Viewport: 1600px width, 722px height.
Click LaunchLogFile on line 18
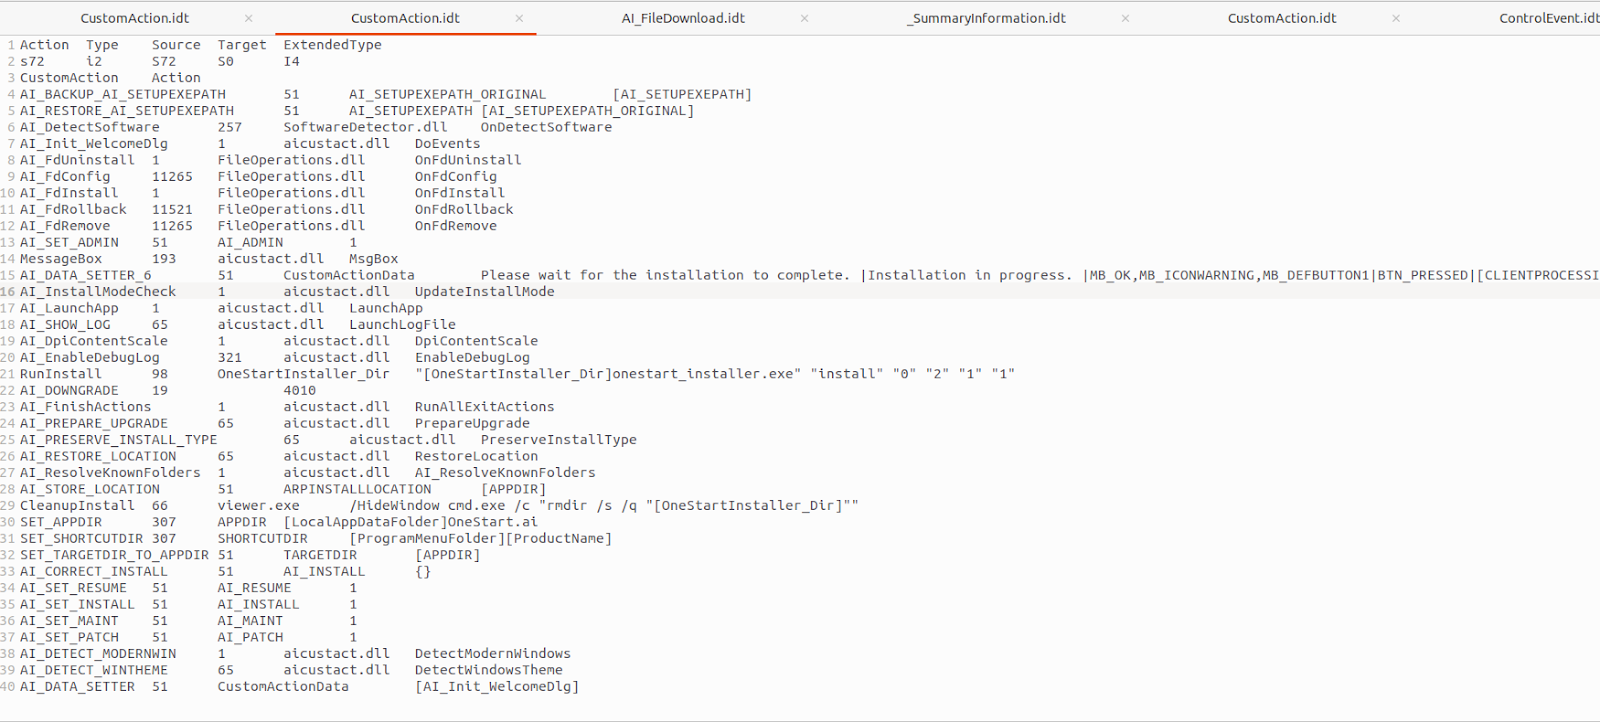[402, 325]
